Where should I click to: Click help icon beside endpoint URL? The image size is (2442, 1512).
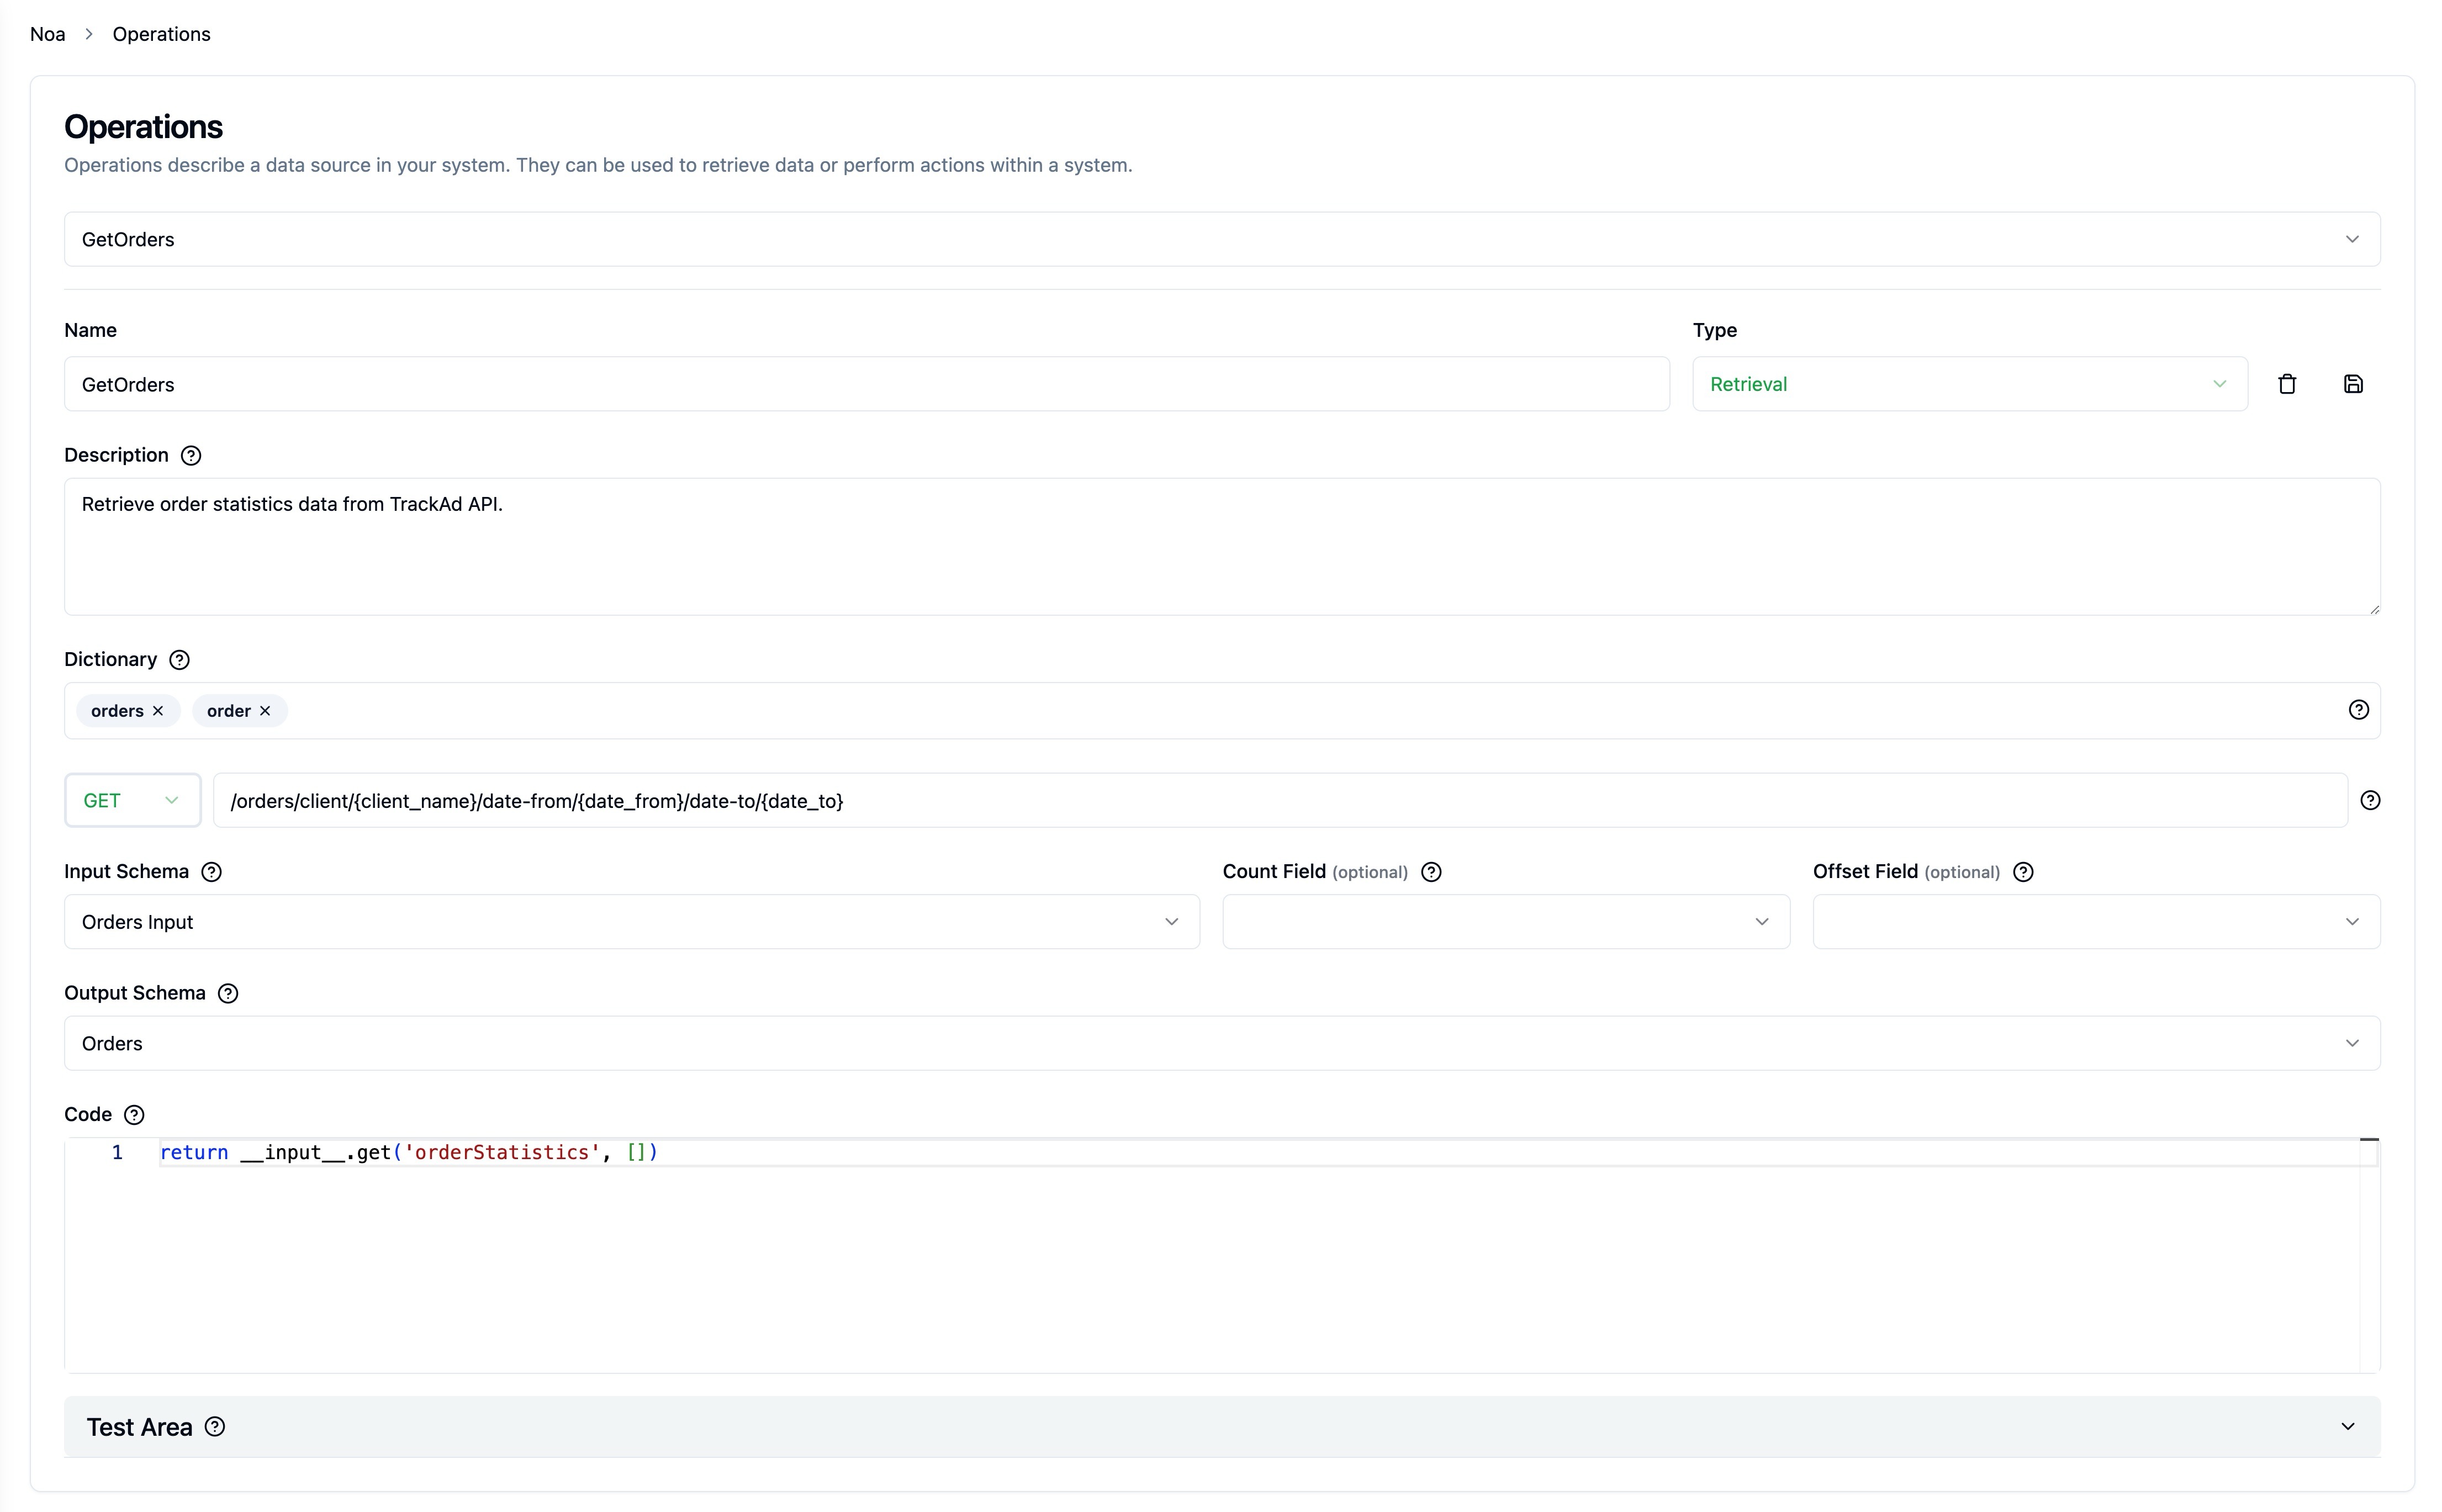[2370, 800]
